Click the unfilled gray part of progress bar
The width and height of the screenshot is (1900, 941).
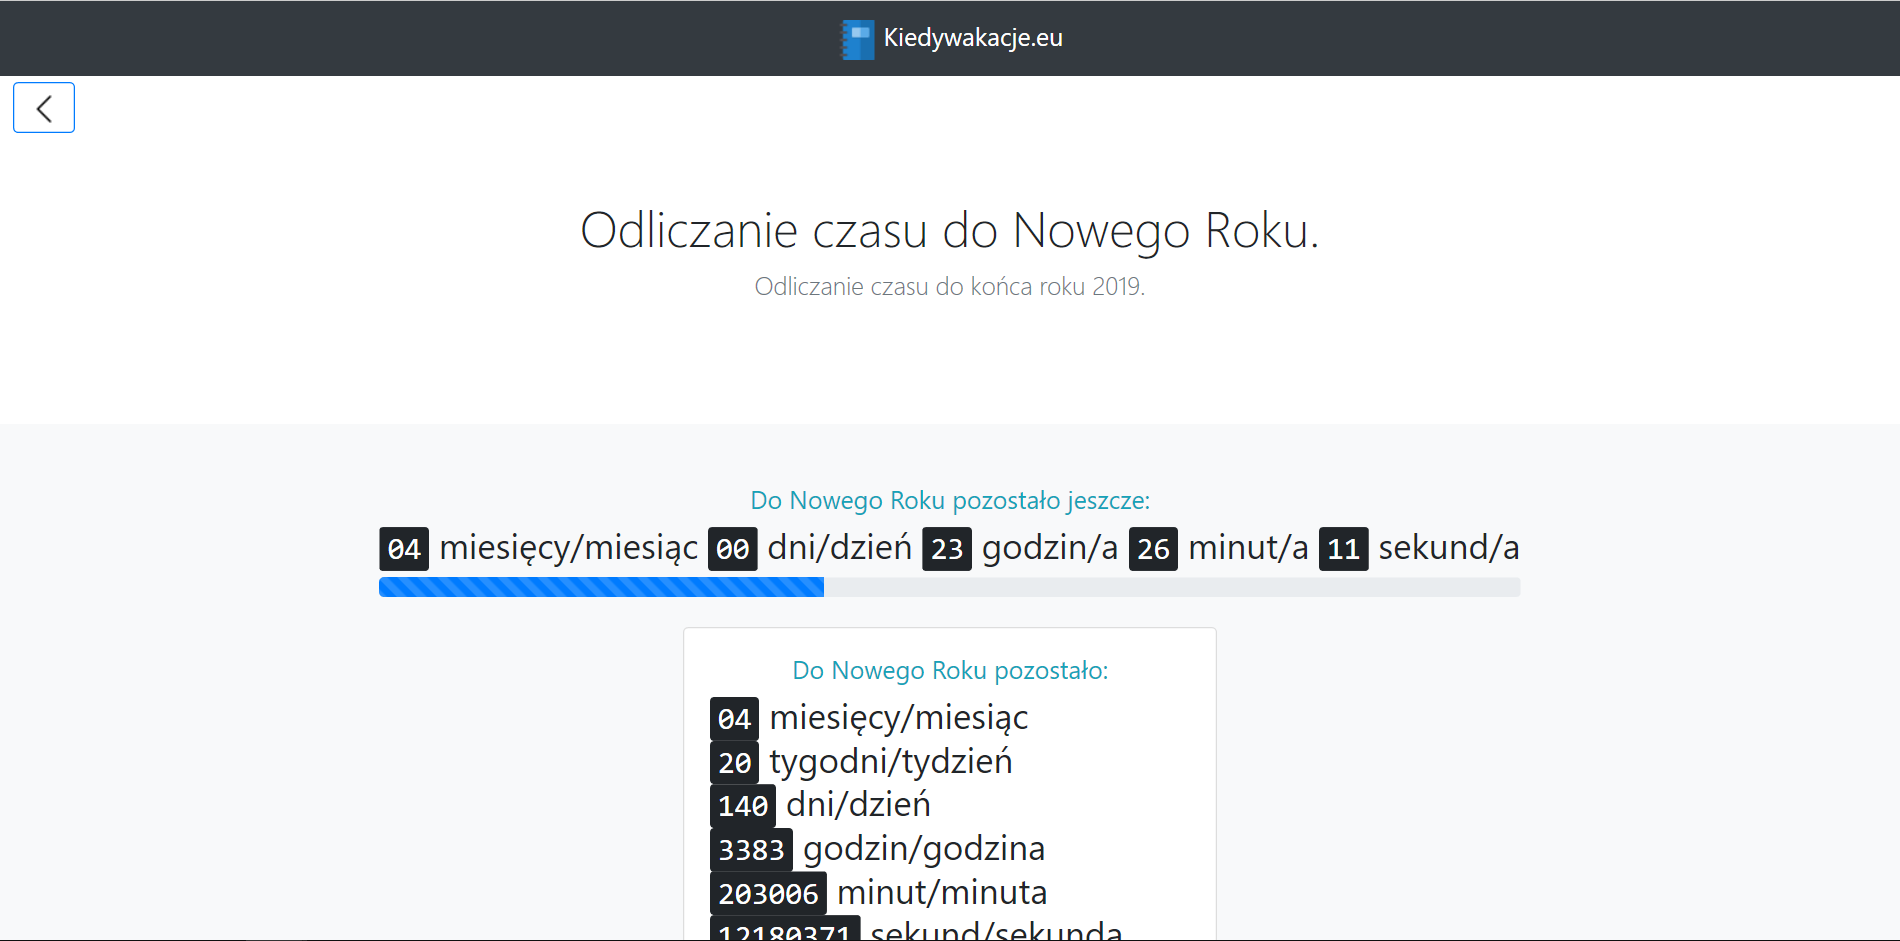click(1170, 587)
